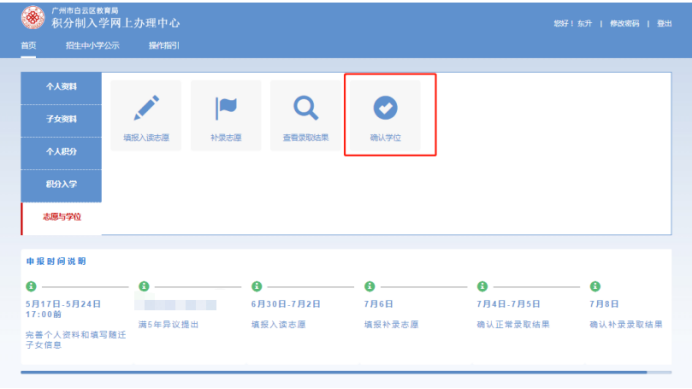Click the 确认补录录取结果 text
This screenshot has height=389, width=692.
[626, 325]
